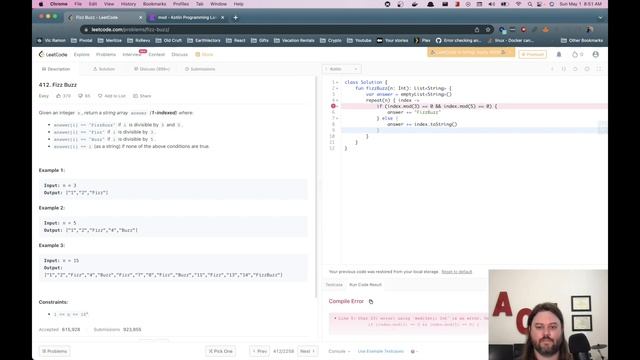Image resolution: width=640 pixels, height=360 pixels.
Task: Click the LeetCode logo
Action: (53, 54)
